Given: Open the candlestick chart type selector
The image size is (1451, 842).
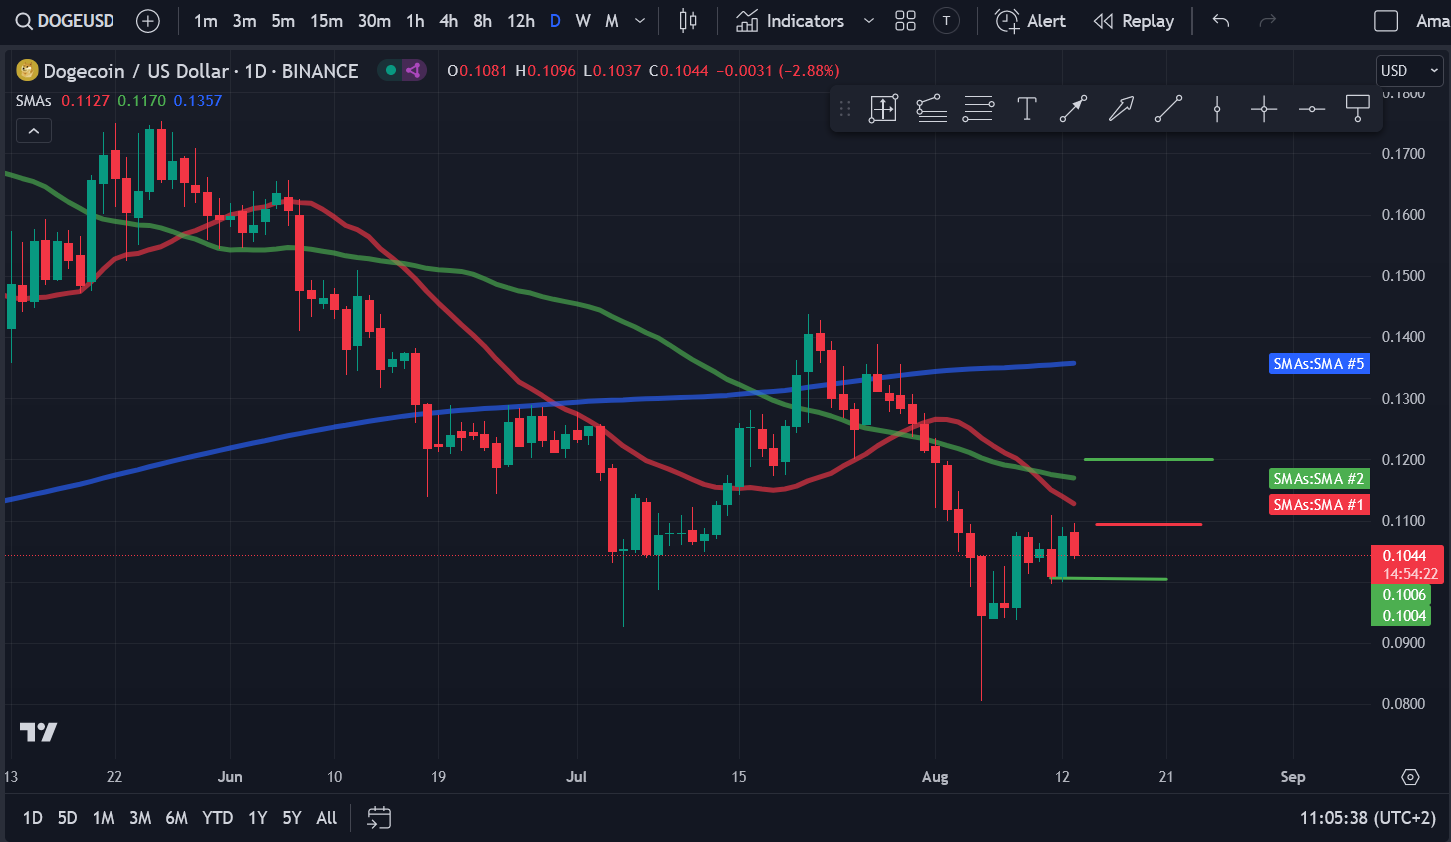Looking at the screenshot, I should (x=688, y=21).
